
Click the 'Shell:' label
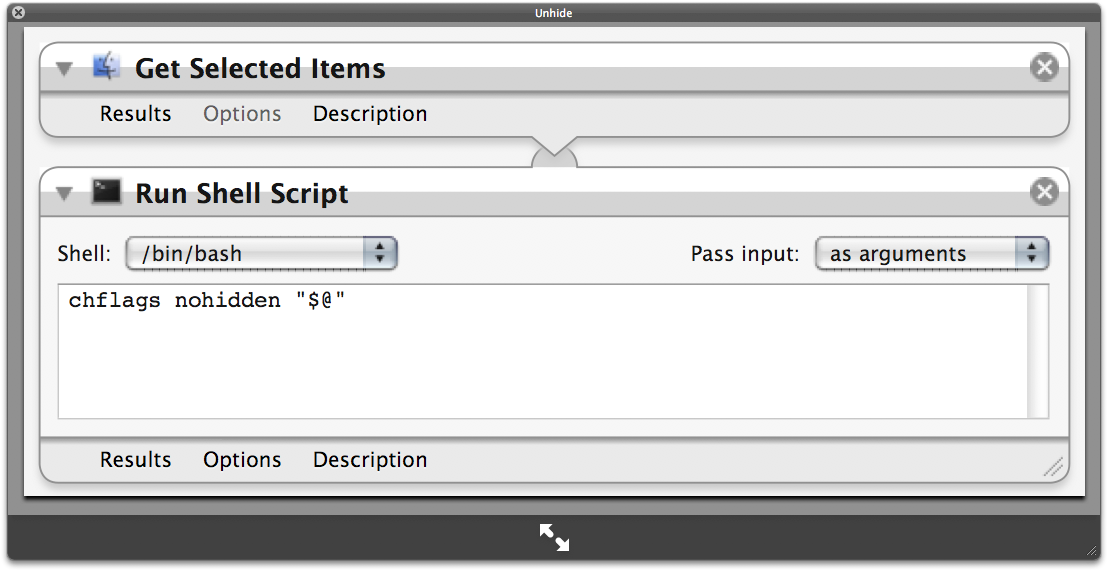coord(84,254)
